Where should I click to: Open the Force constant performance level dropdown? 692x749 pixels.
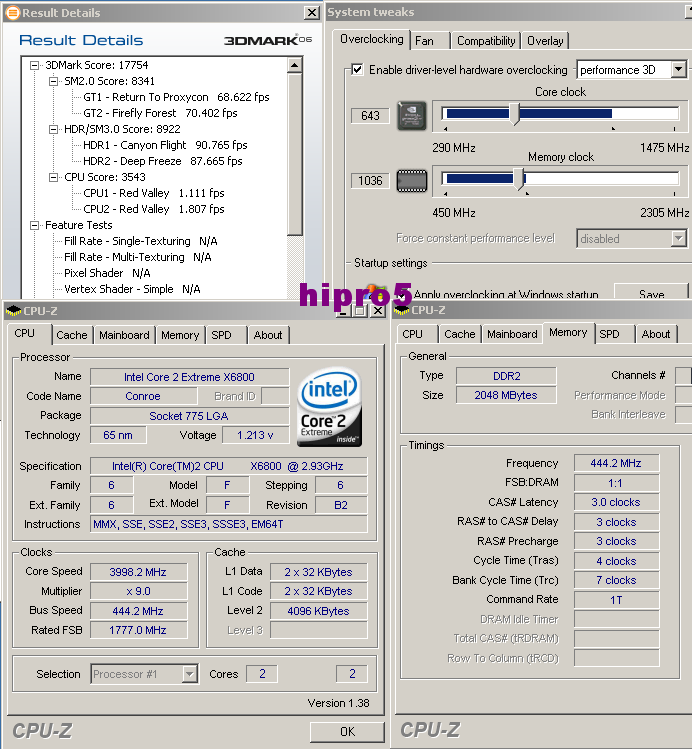pos(679,238)
